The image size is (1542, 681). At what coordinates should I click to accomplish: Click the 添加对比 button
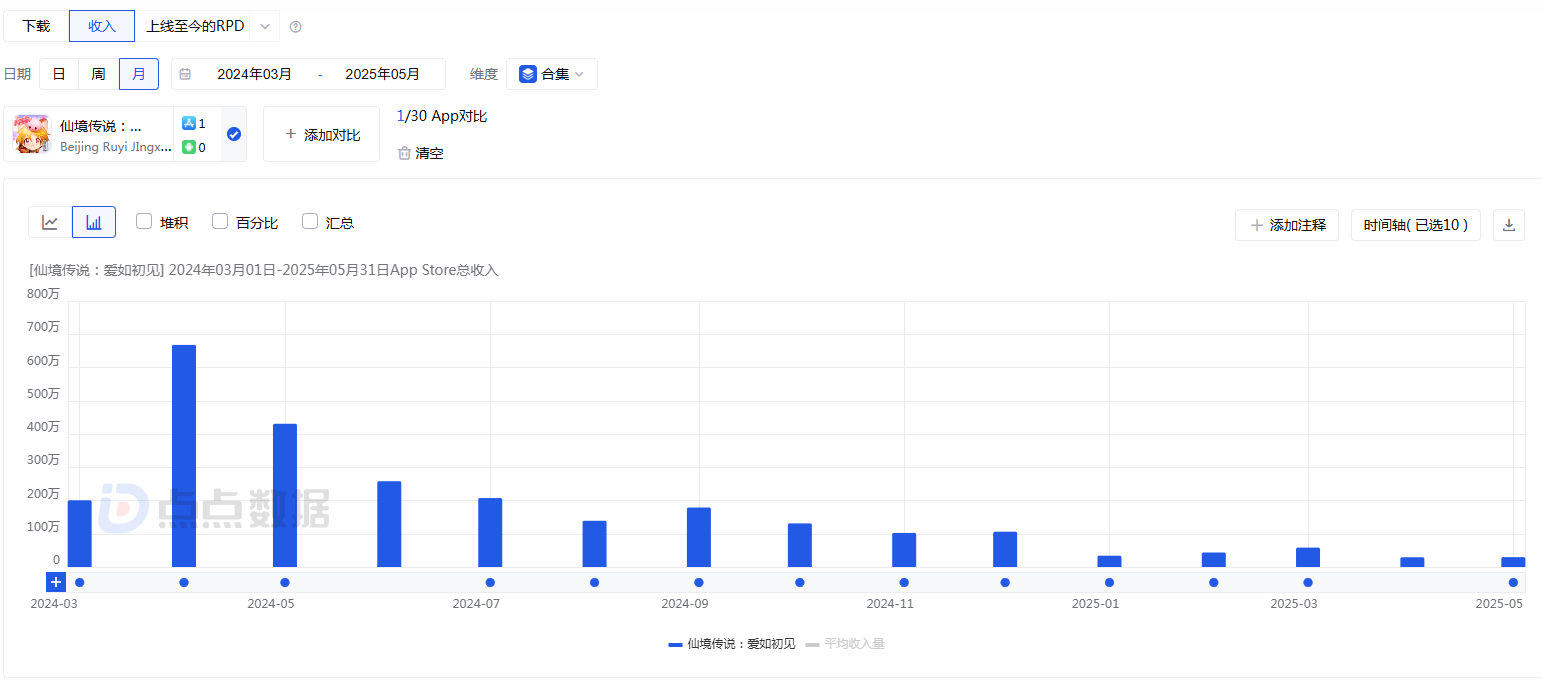321,134
